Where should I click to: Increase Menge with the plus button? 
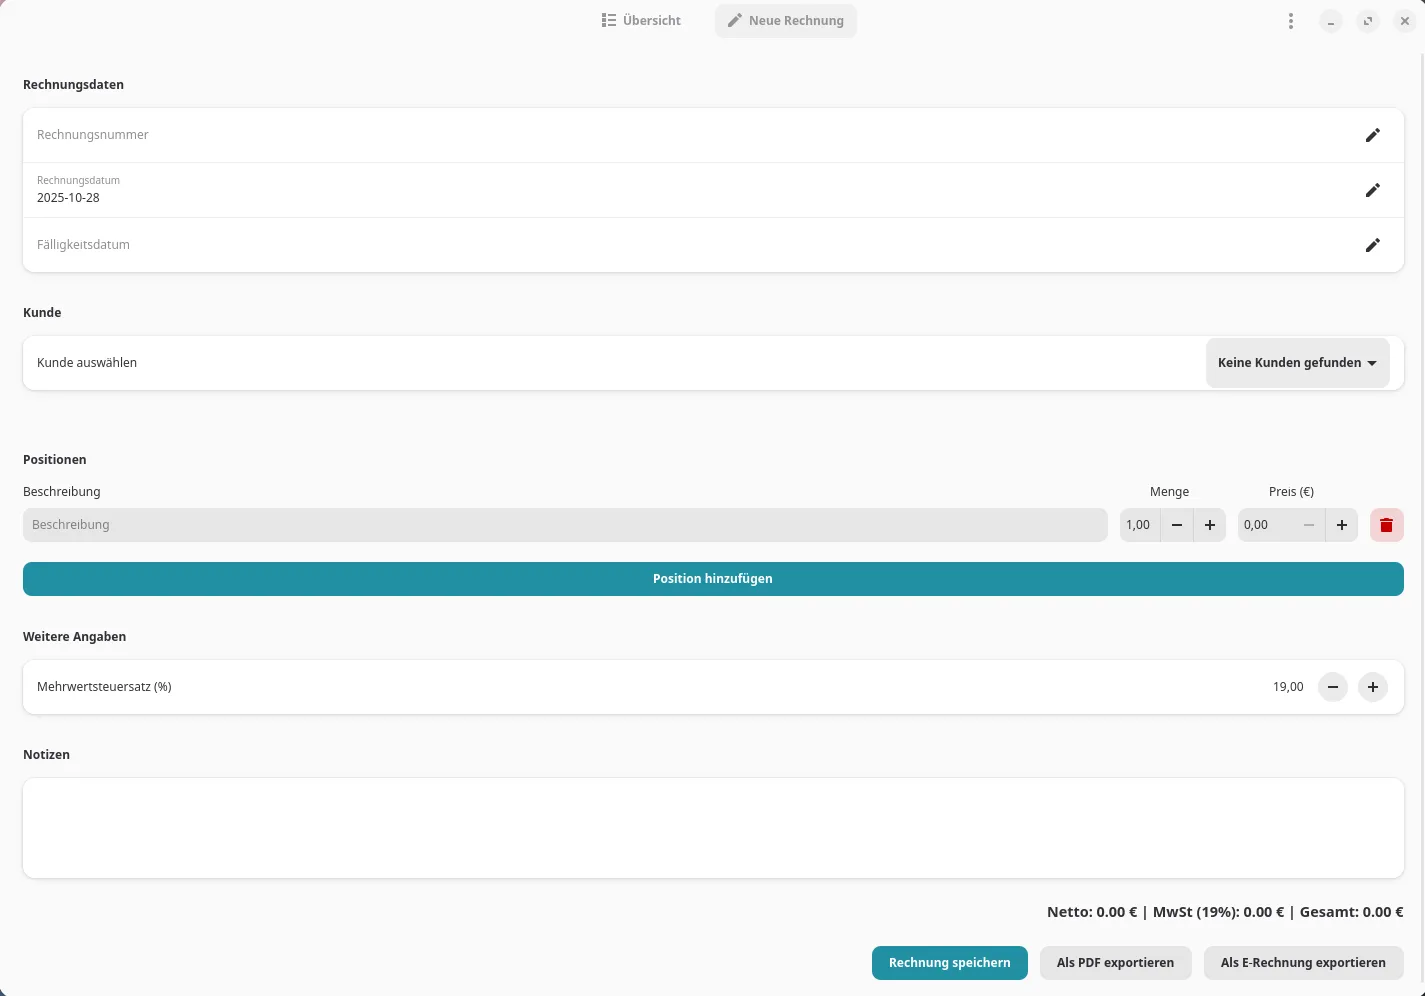coord(1209,525)
